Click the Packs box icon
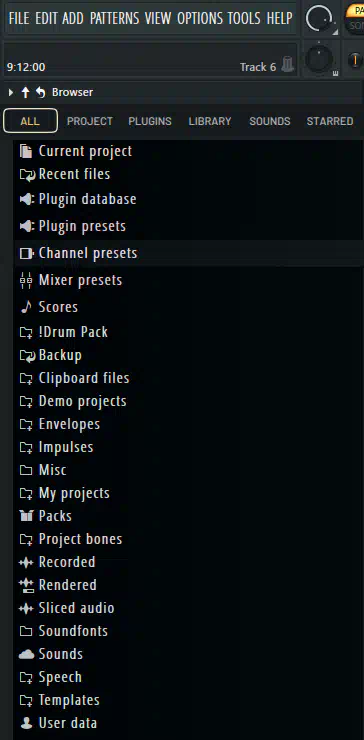The width and height of the screenshot is (364, 740). click(26, 516)
